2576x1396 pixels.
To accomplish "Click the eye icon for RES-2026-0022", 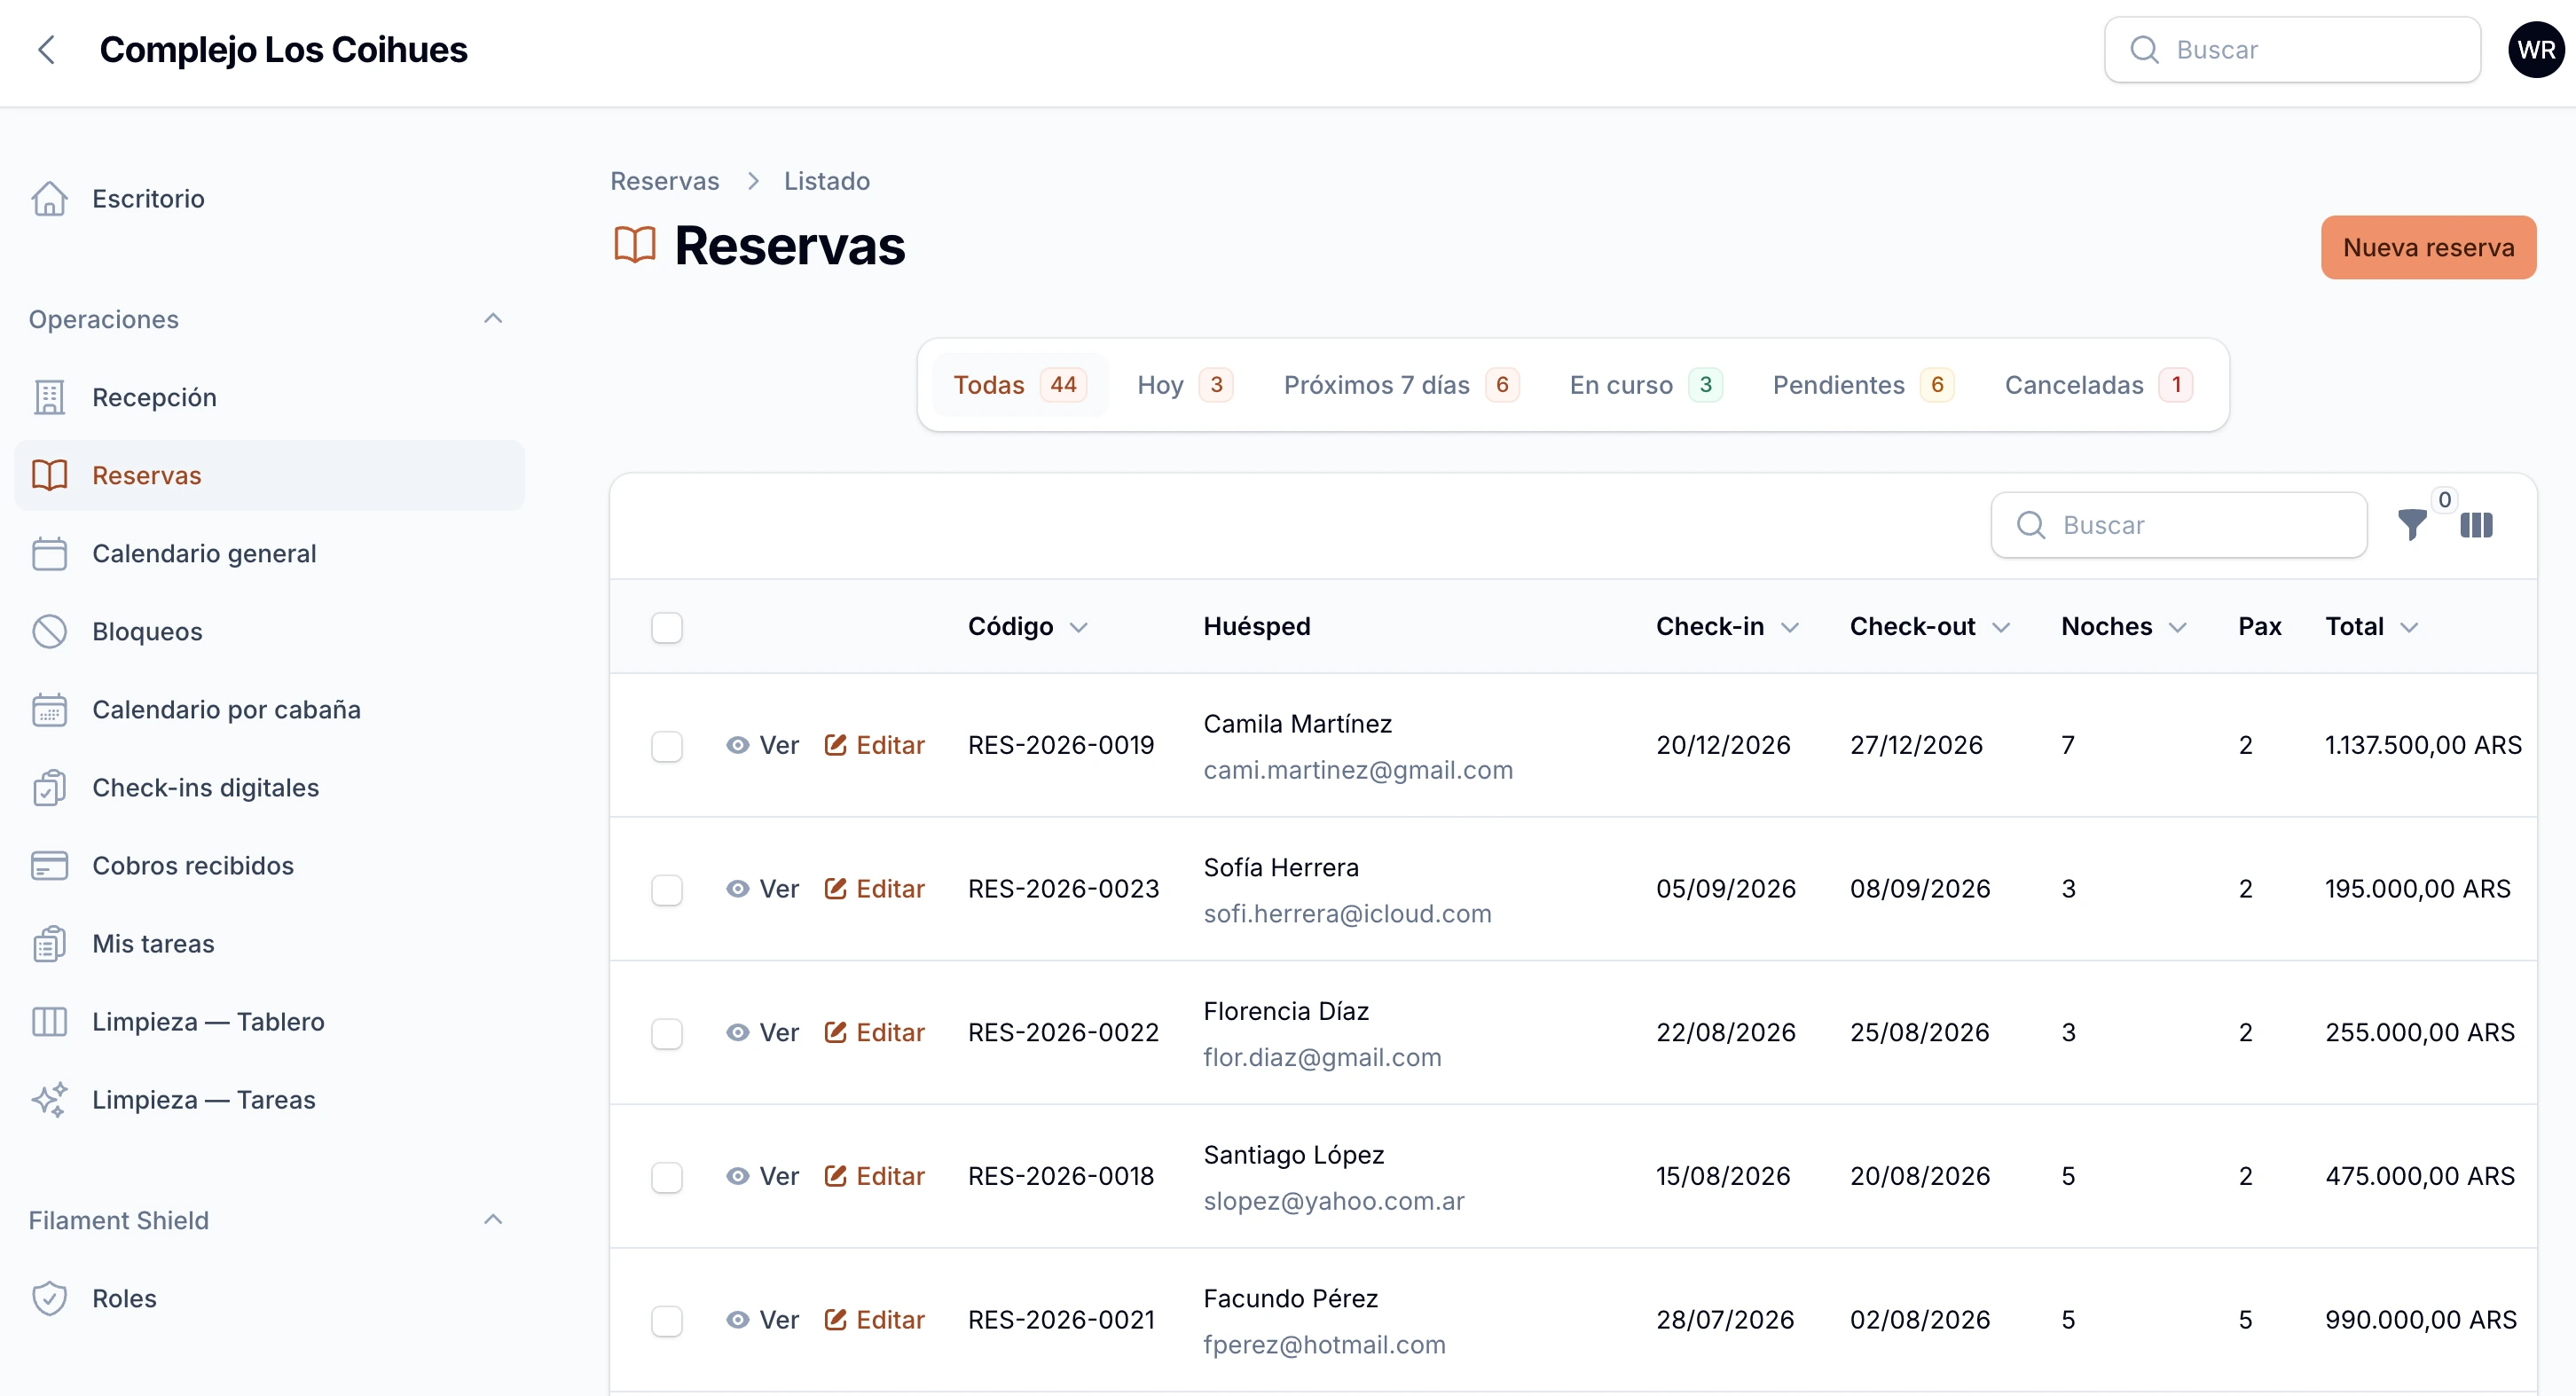I will (737, 1032).
